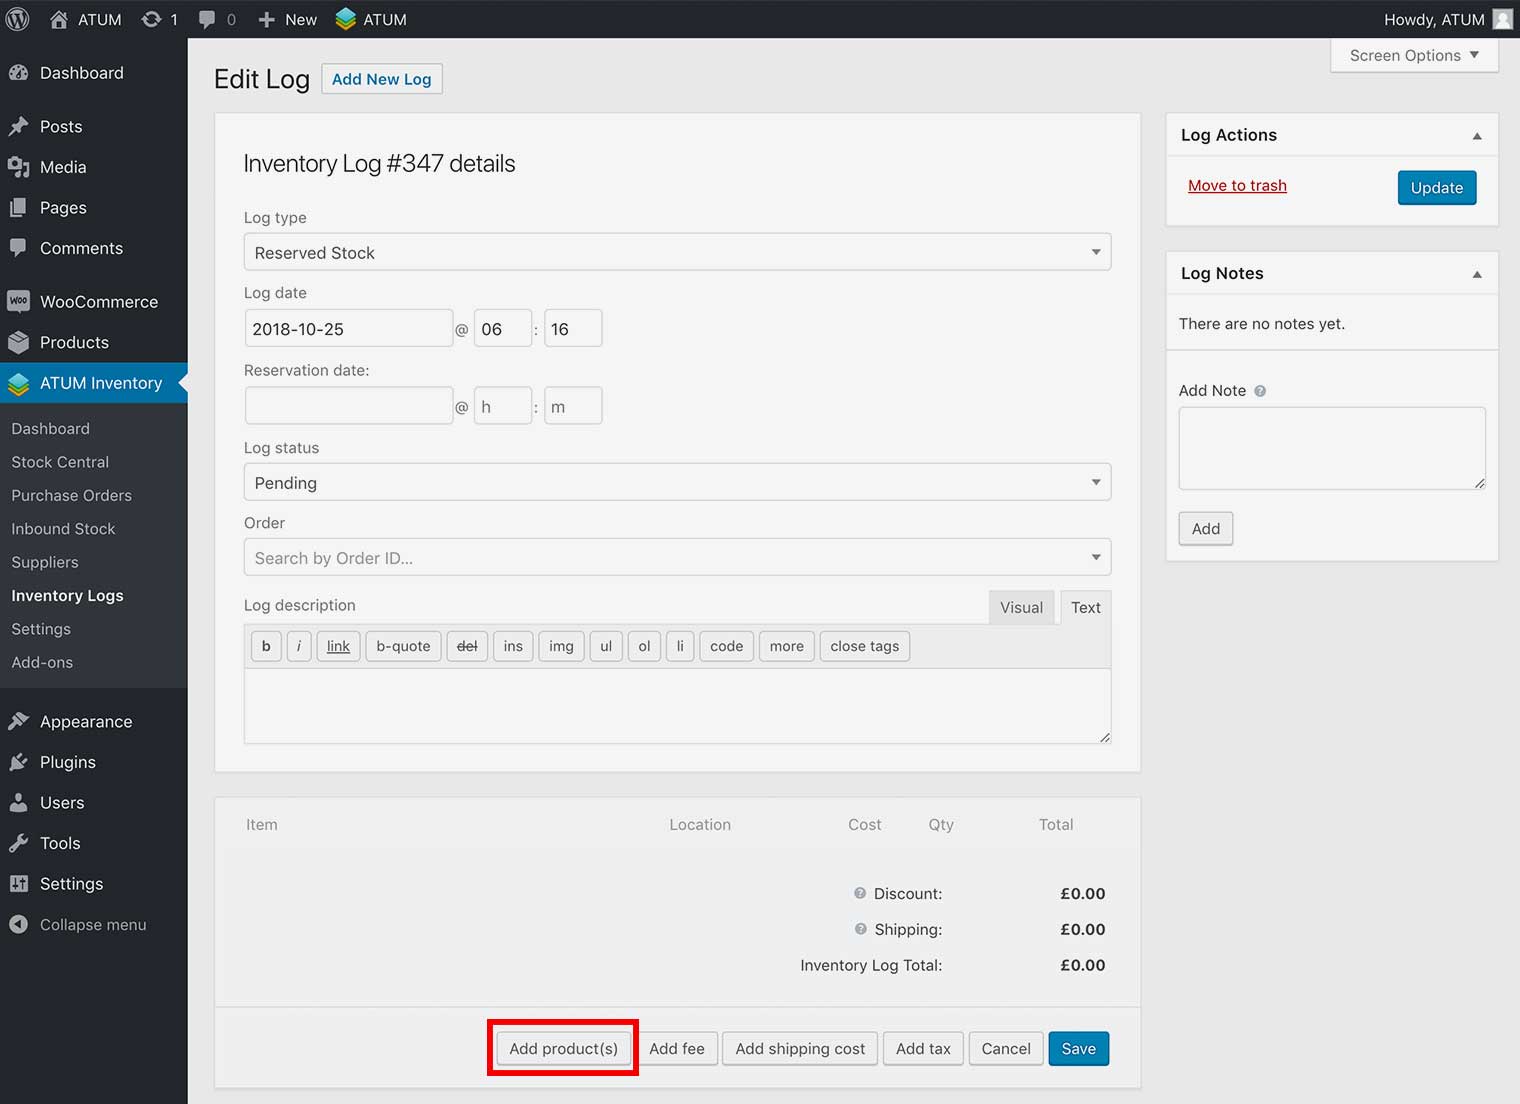Click the Move to trash link

1237,186
